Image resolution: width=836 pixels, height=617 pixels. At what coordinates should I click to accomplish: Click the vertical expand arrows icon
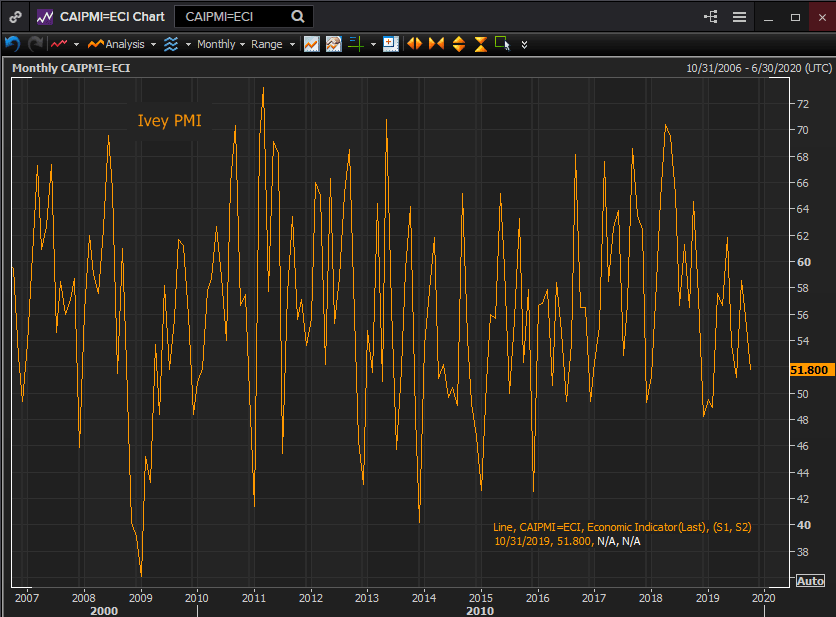tap(459, 44)
